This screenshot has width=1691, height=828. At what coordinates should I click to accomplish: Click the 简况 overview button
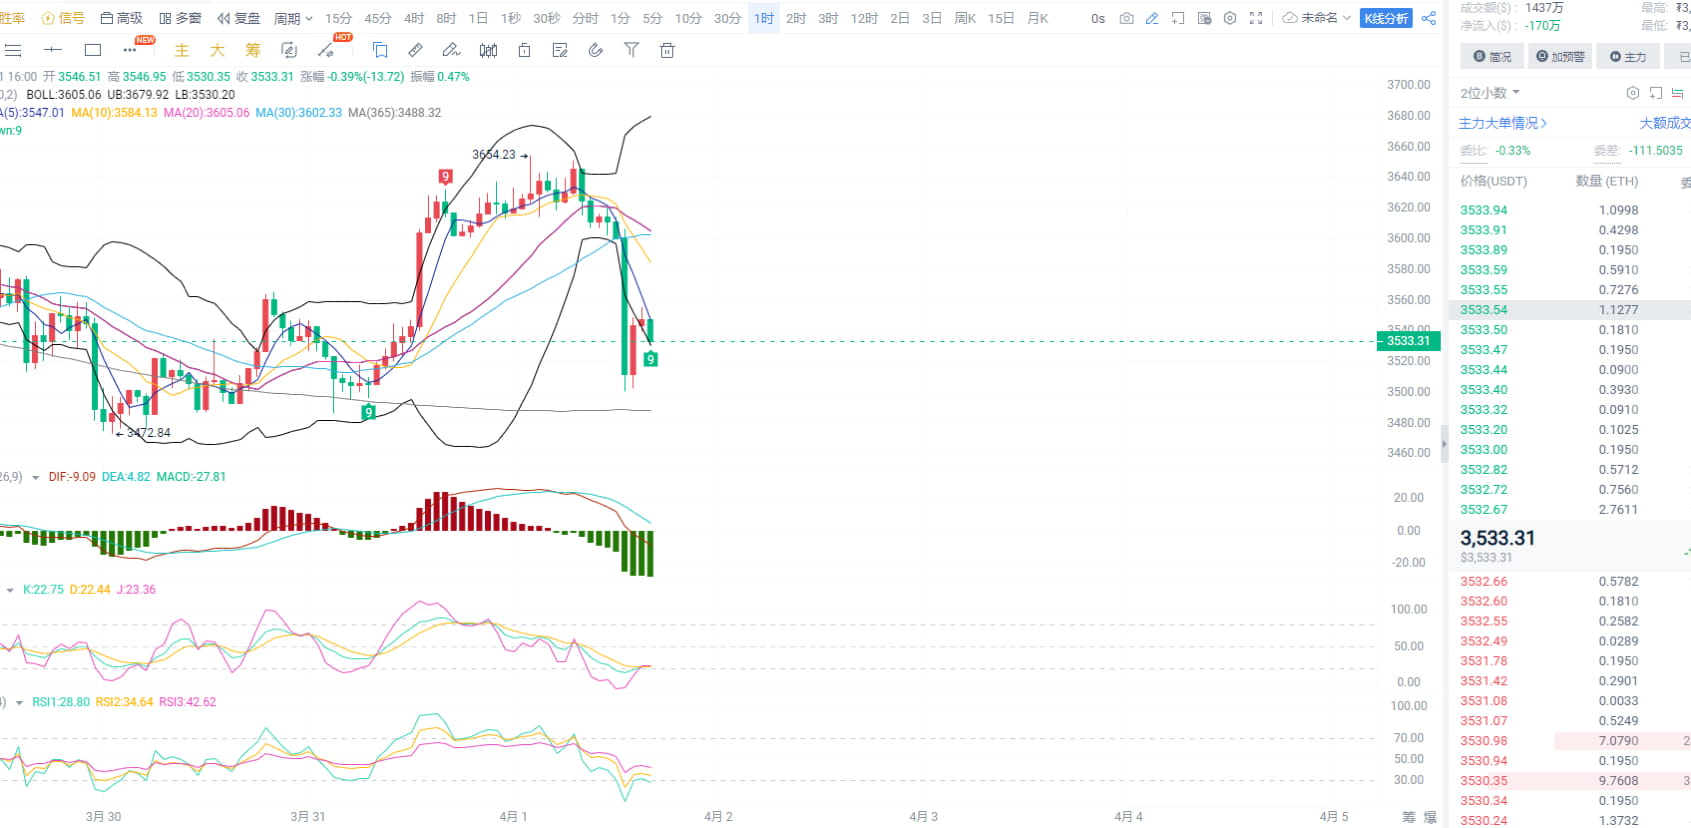[x=1492, y=57]
